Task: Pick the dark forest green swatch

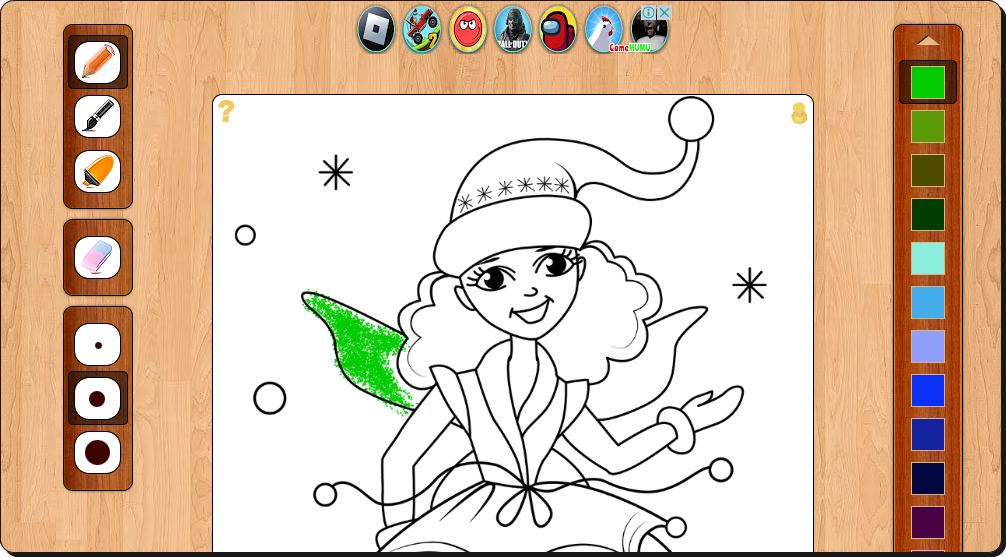Action: [928, 214]
